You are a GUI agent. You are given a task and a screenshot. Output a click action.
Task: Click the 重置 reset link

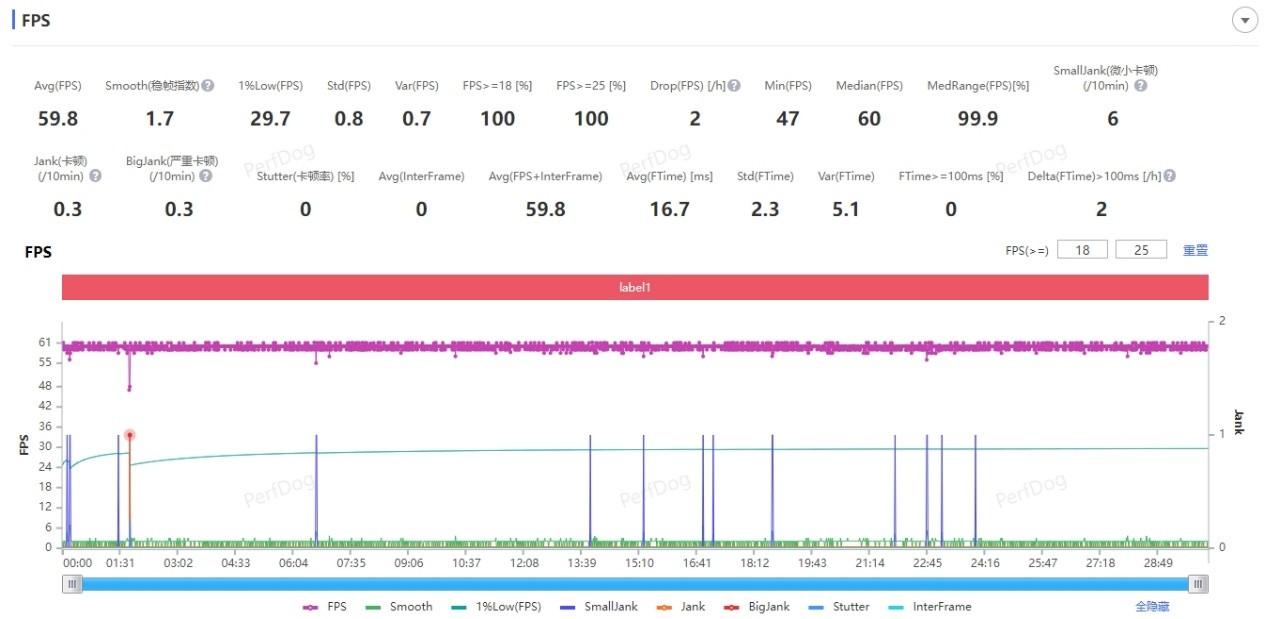[1195, 250]
